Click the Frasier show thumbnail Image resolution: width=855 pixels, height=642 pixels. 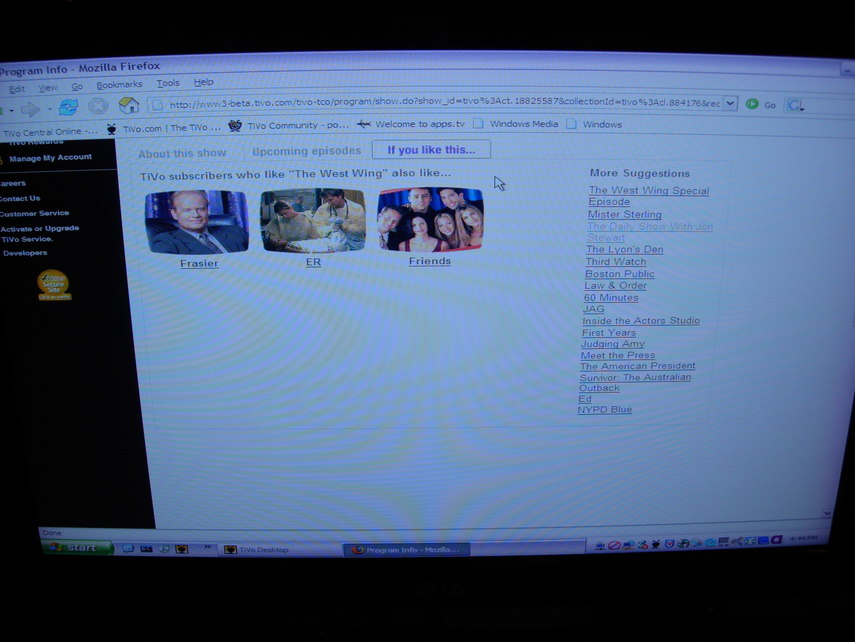[197, 221]
